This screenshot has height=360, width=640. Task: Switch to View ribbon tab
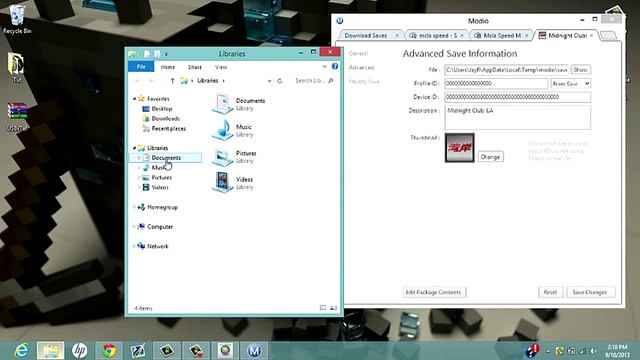click(221, 67)
